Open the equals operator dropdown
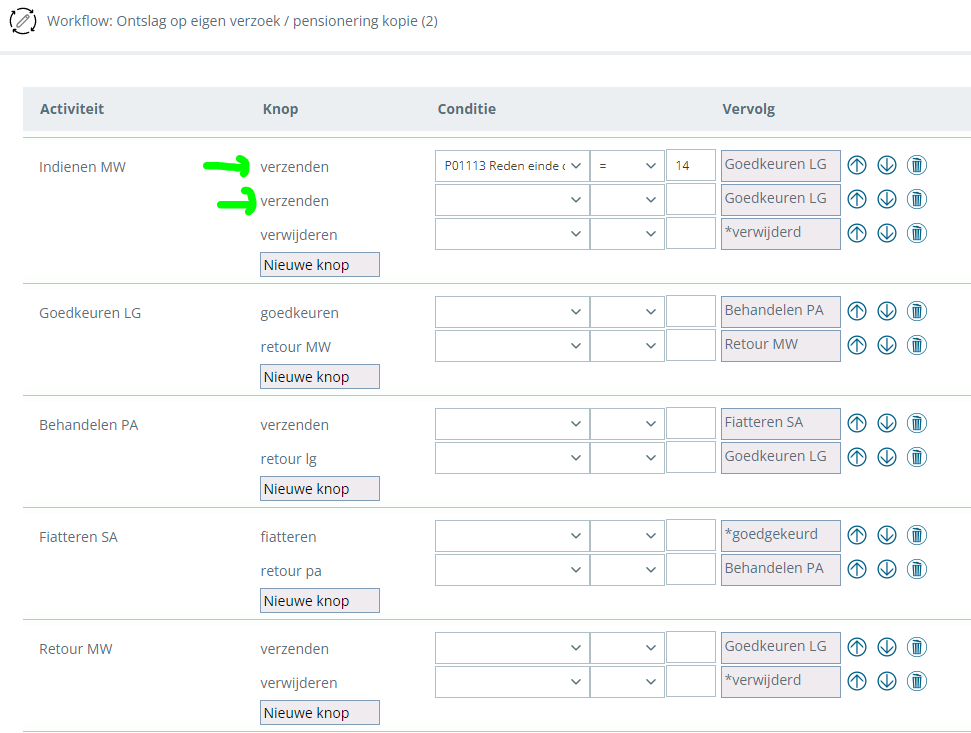The height and width of the screenshot is (733, 971). [627, 166]
